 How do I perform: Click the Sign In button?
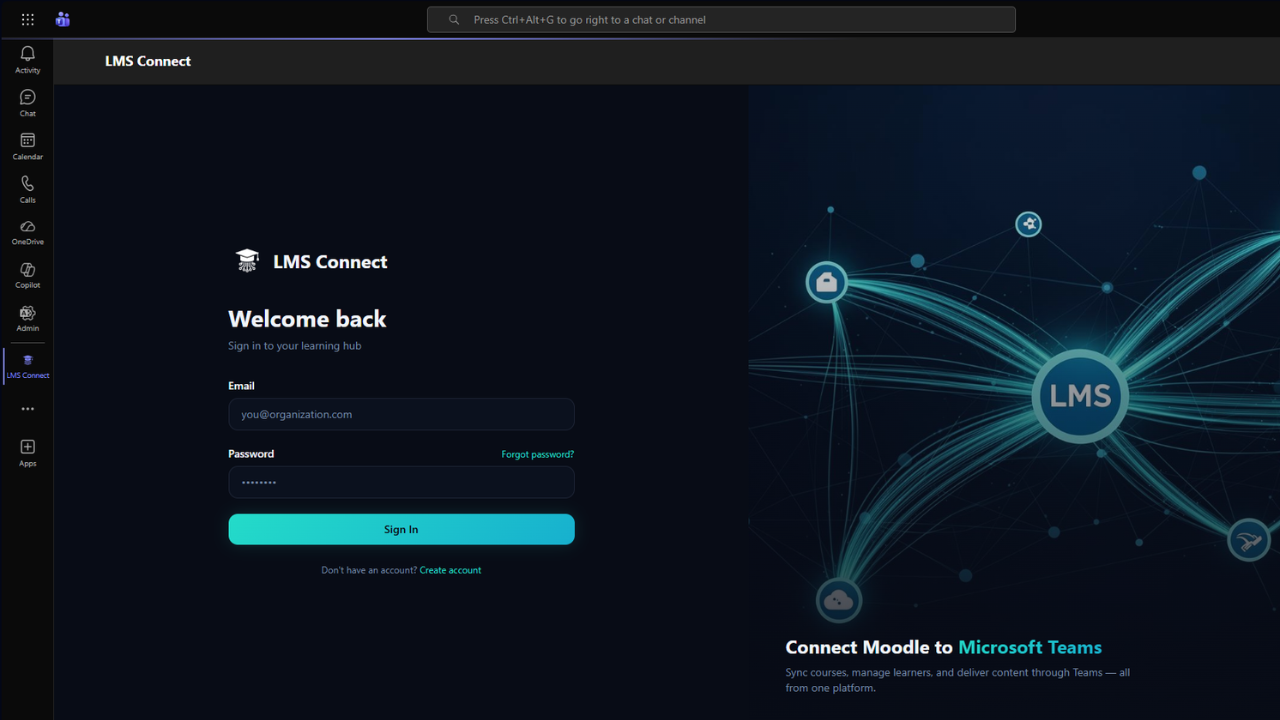401,529
